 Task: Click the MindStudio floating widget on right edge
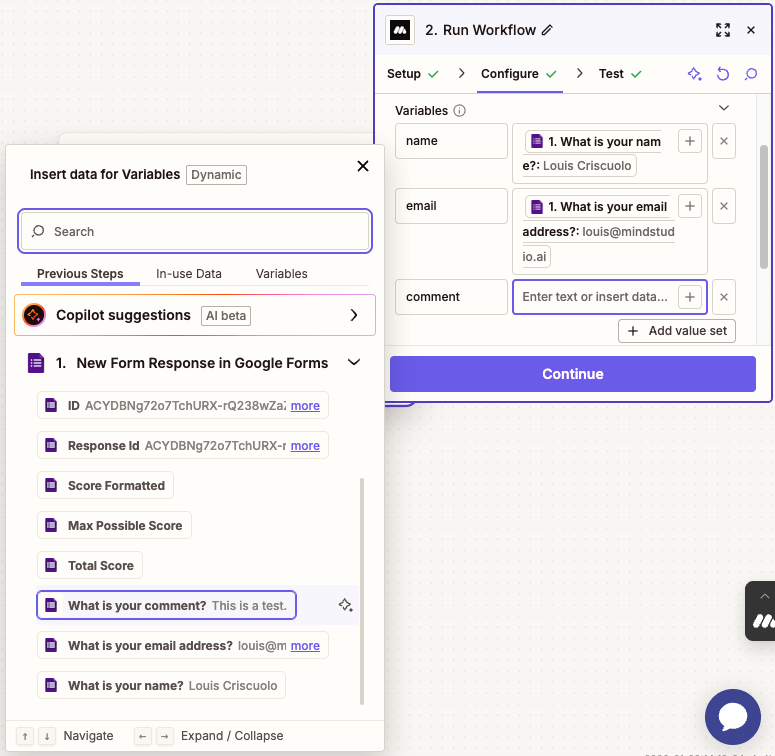tap(761, 611)
